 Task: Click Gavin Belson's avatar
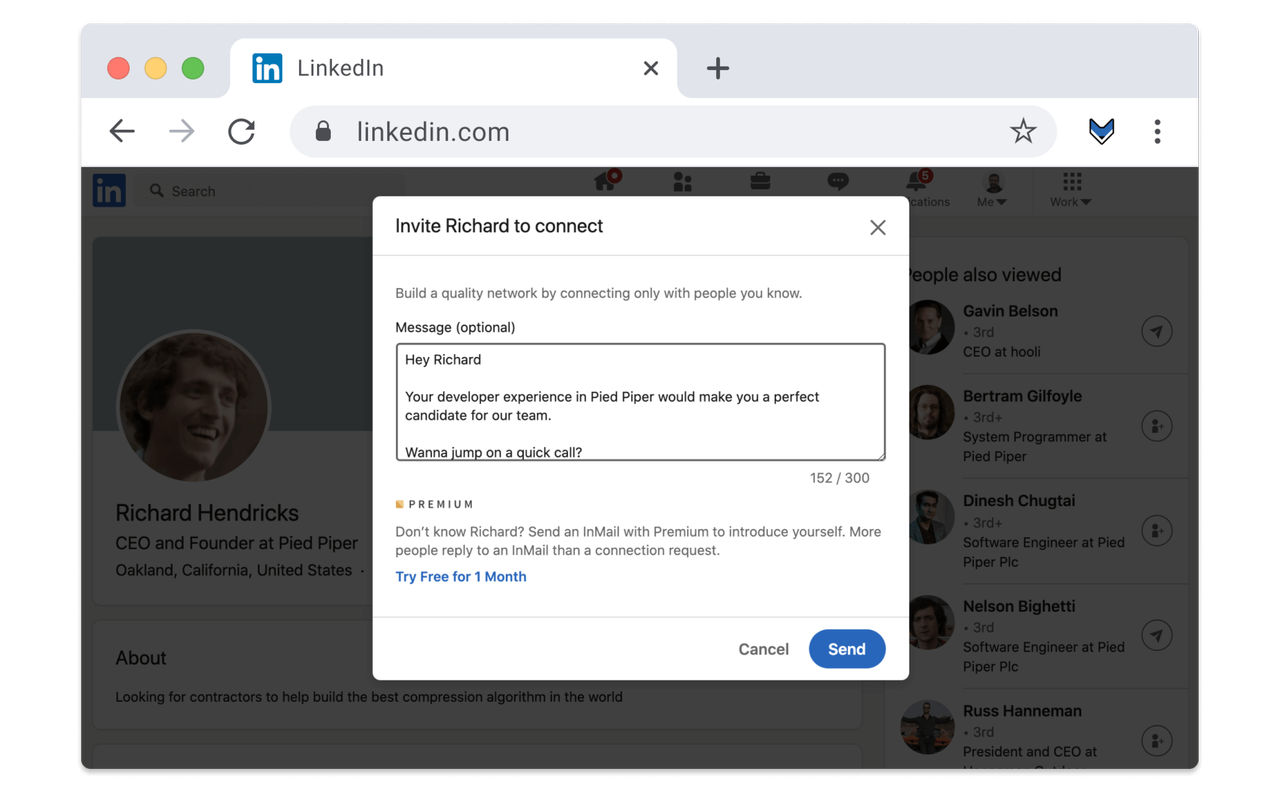(929, 327)
